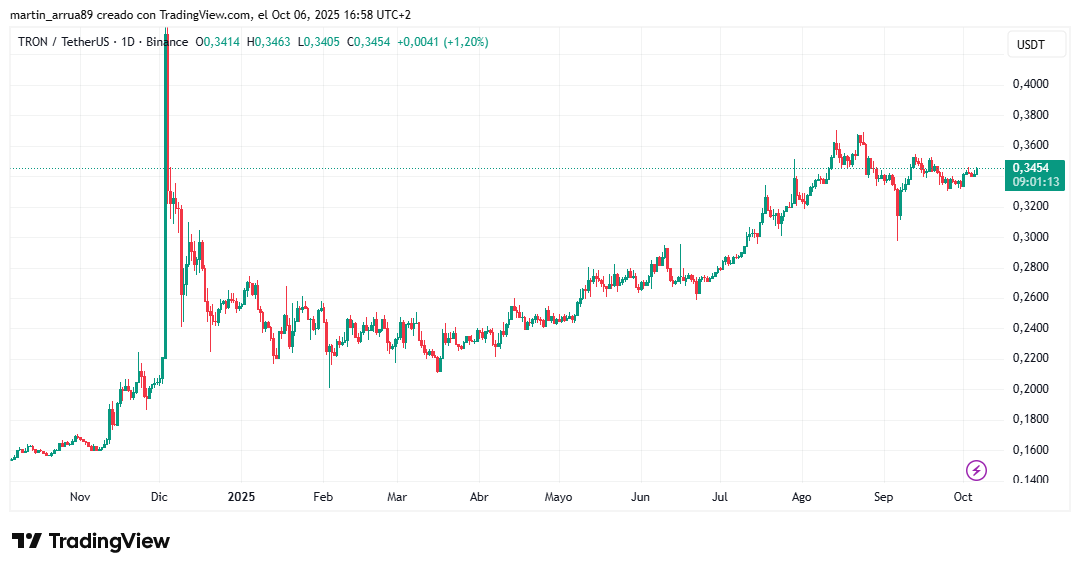
Task: Click the Nov label on time axis
Action: point(80,496)
